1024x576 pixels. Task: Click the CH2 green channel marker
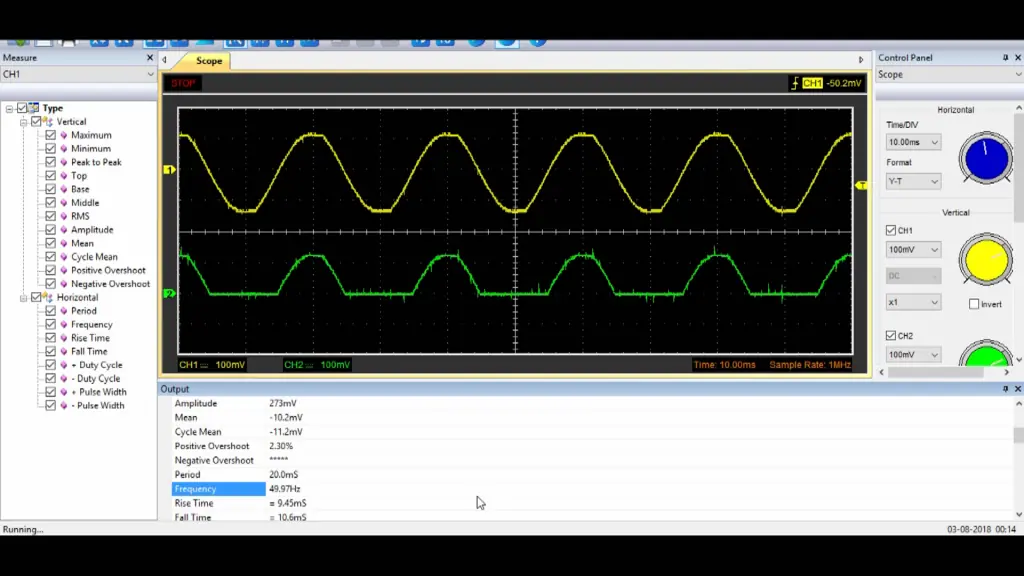click(x=169, y=294)
